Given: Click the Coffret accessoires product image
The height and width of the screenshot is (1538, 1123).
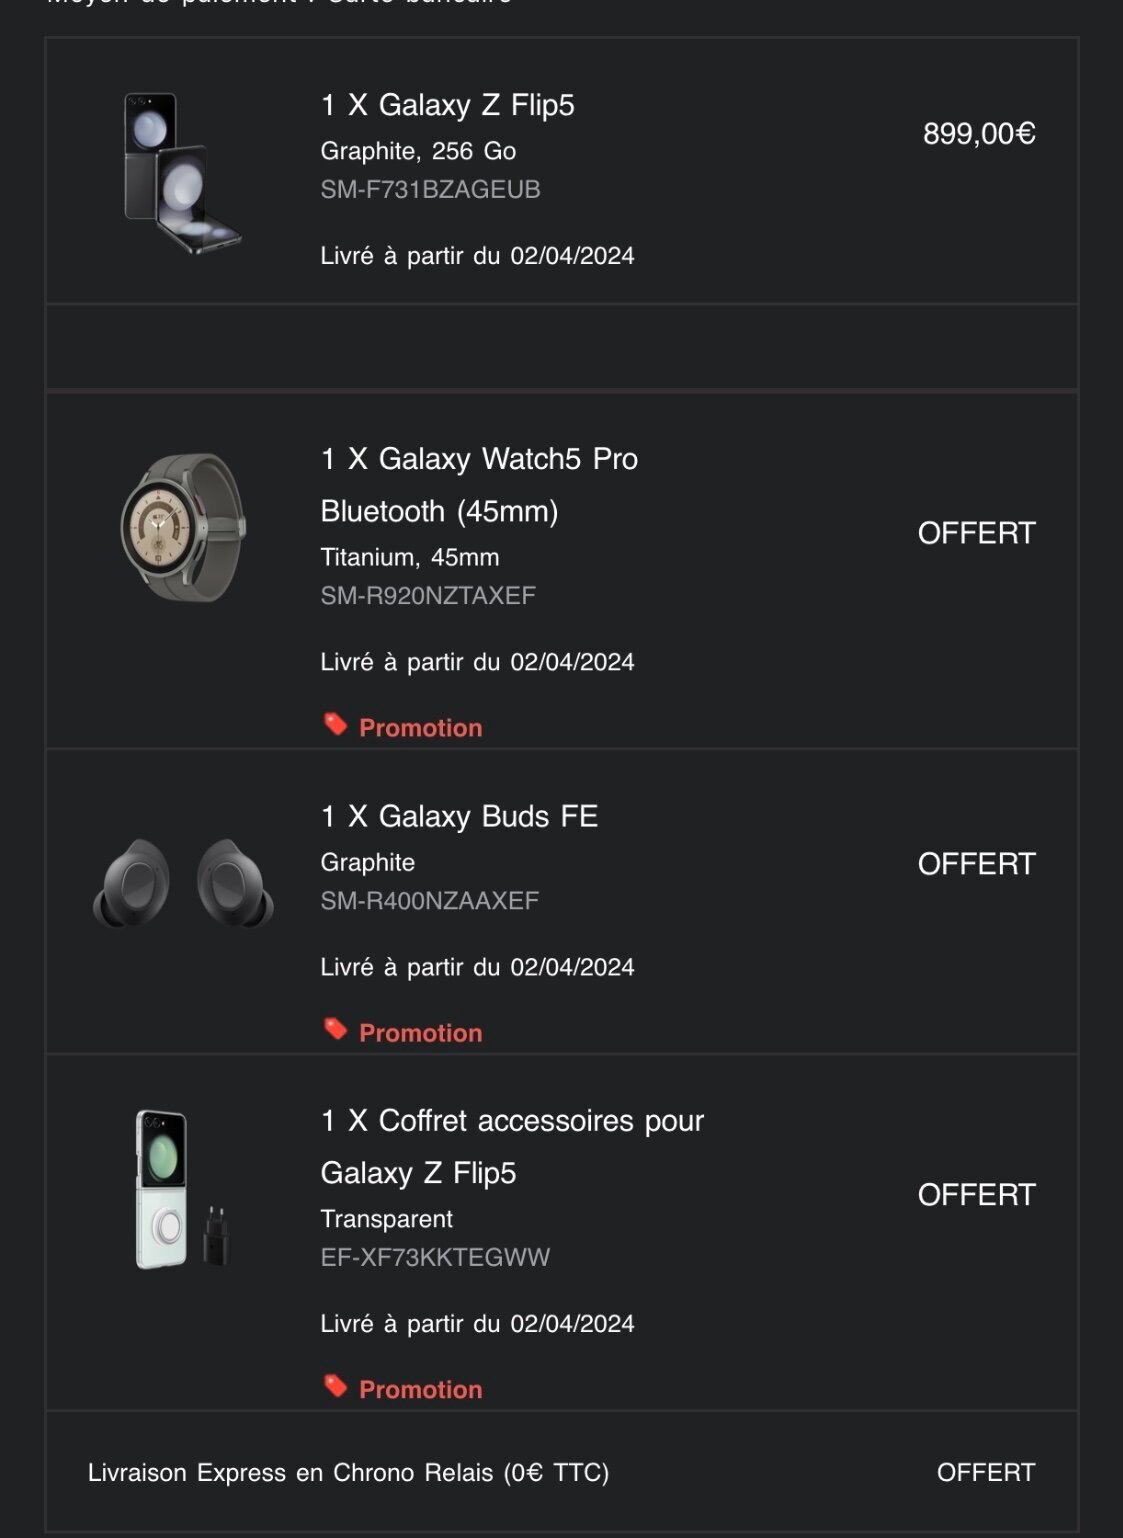Looking at the screenshot, I should coord(181,1189).
